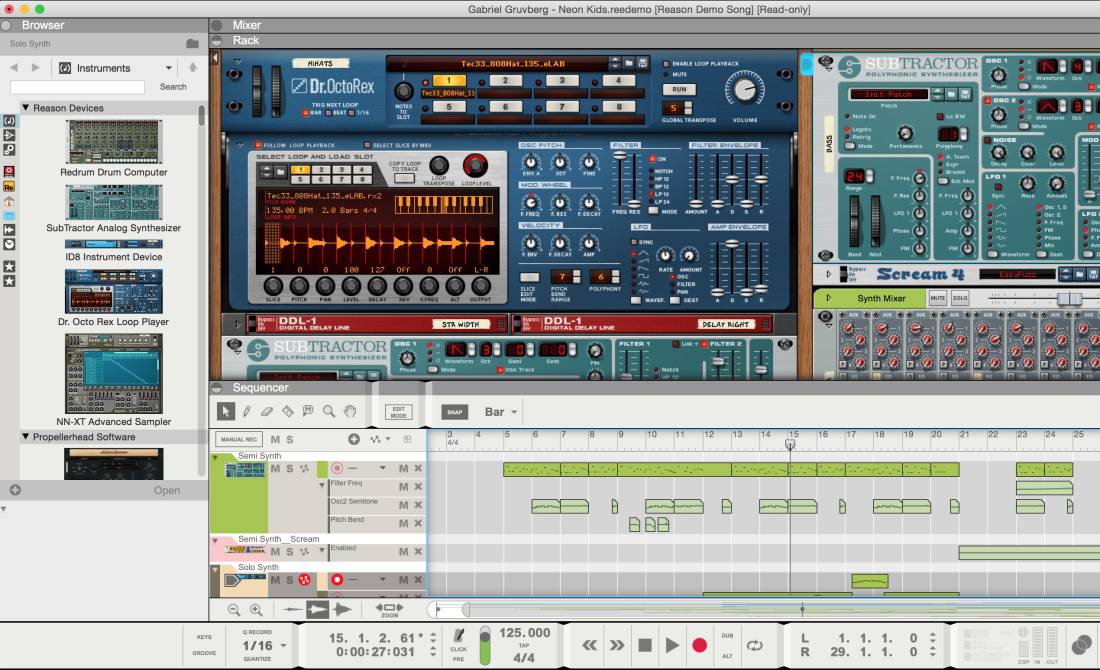The image size is (1100, 670).
Task: Click the Dr. Octo Rex Volume knob
Action: click(x=744, y=89)
